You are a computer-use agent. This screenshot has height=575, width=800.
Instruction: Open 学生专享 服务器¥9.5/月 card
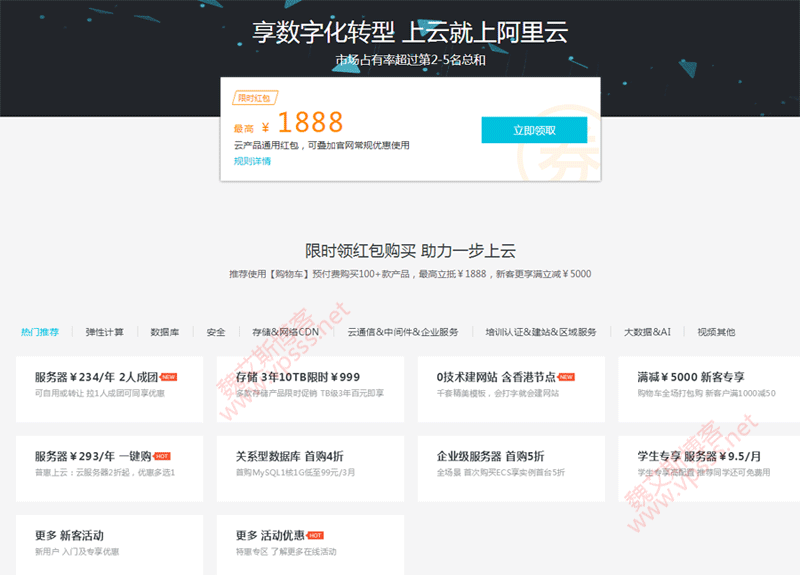[709, 468]
